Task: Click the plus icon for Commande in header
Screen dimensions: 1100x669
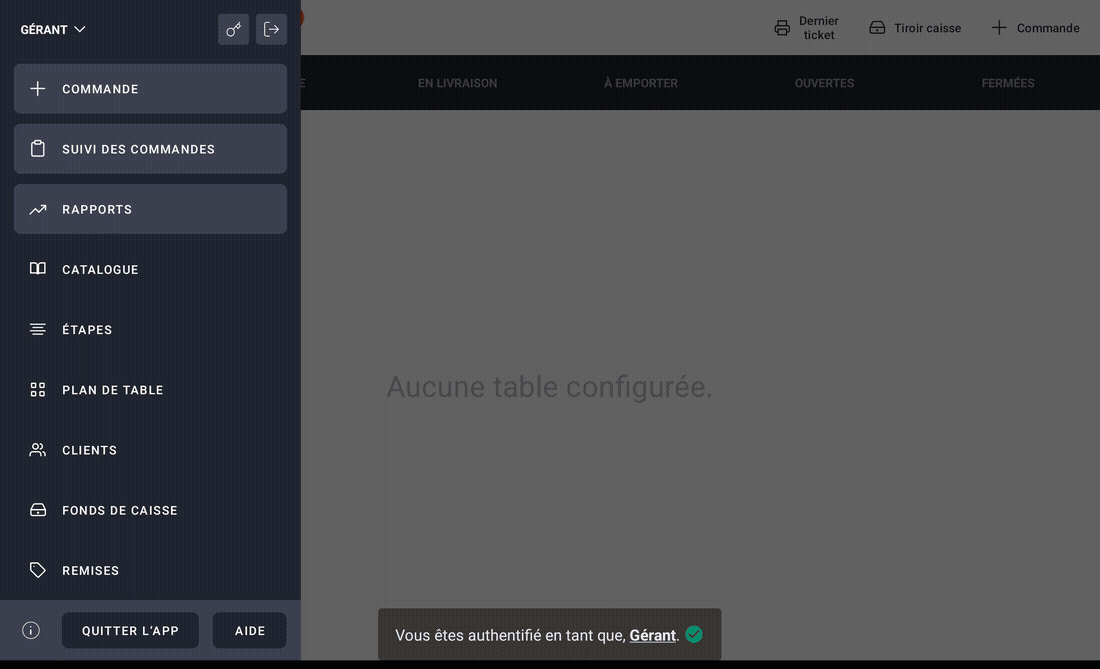Action: point(999,27)
